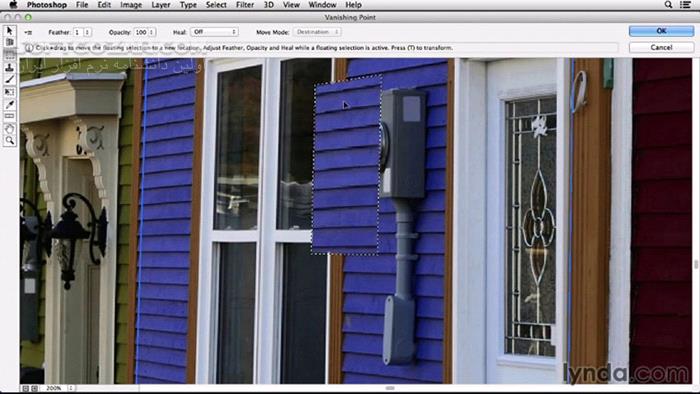The height and width of the screenshot is (394, 700).
Task: Open the Move Mode dropdown
Action: [x=317, y=32]
